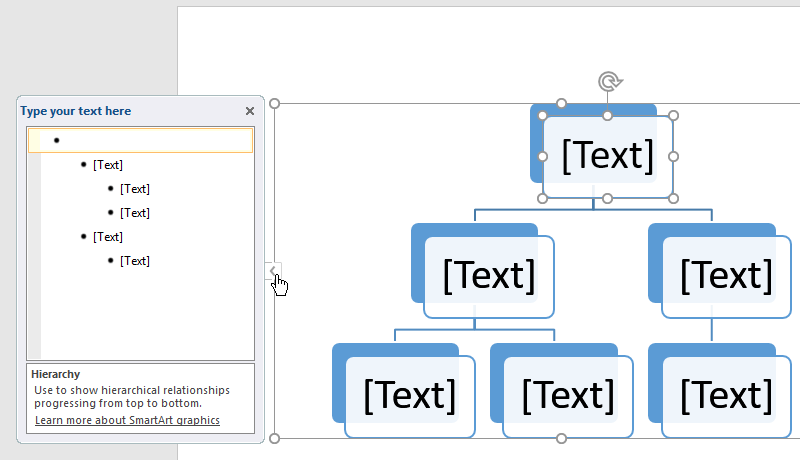The width and height of the screenshot is (800, 460).
Task: Open 'Learn more about SmartArt graphics' link
Action: (127, 420)
